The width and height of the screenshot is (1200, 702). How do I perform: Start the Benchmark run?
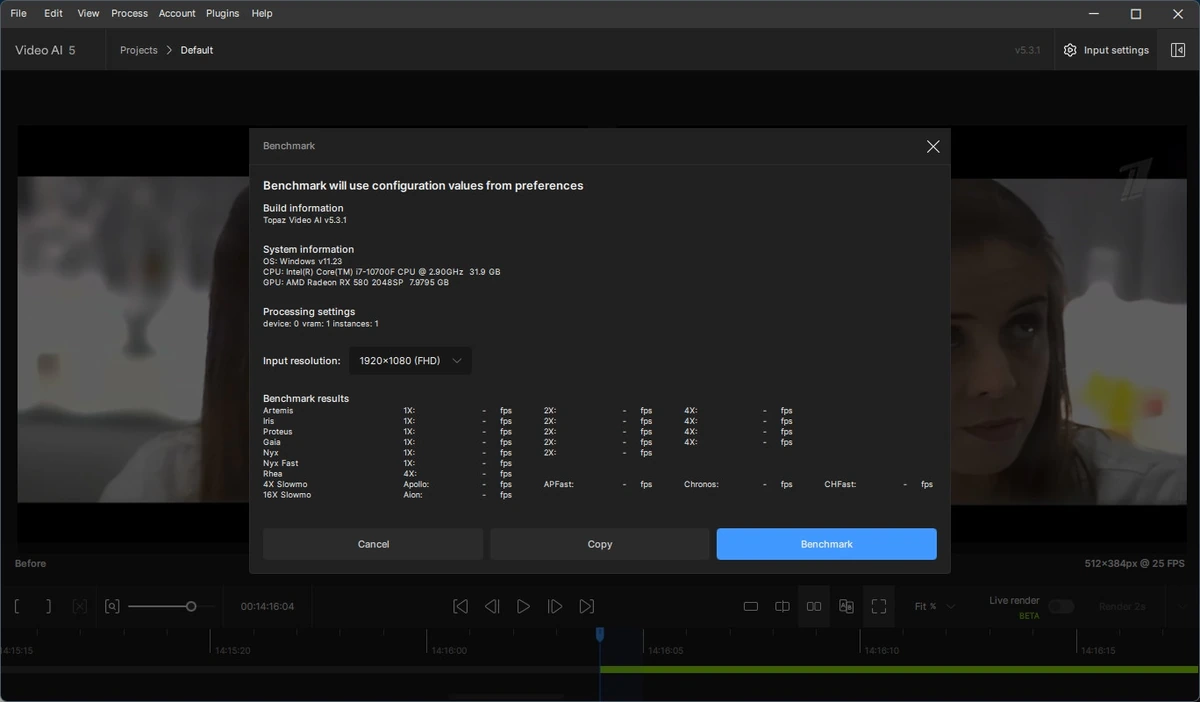point(827,544)
